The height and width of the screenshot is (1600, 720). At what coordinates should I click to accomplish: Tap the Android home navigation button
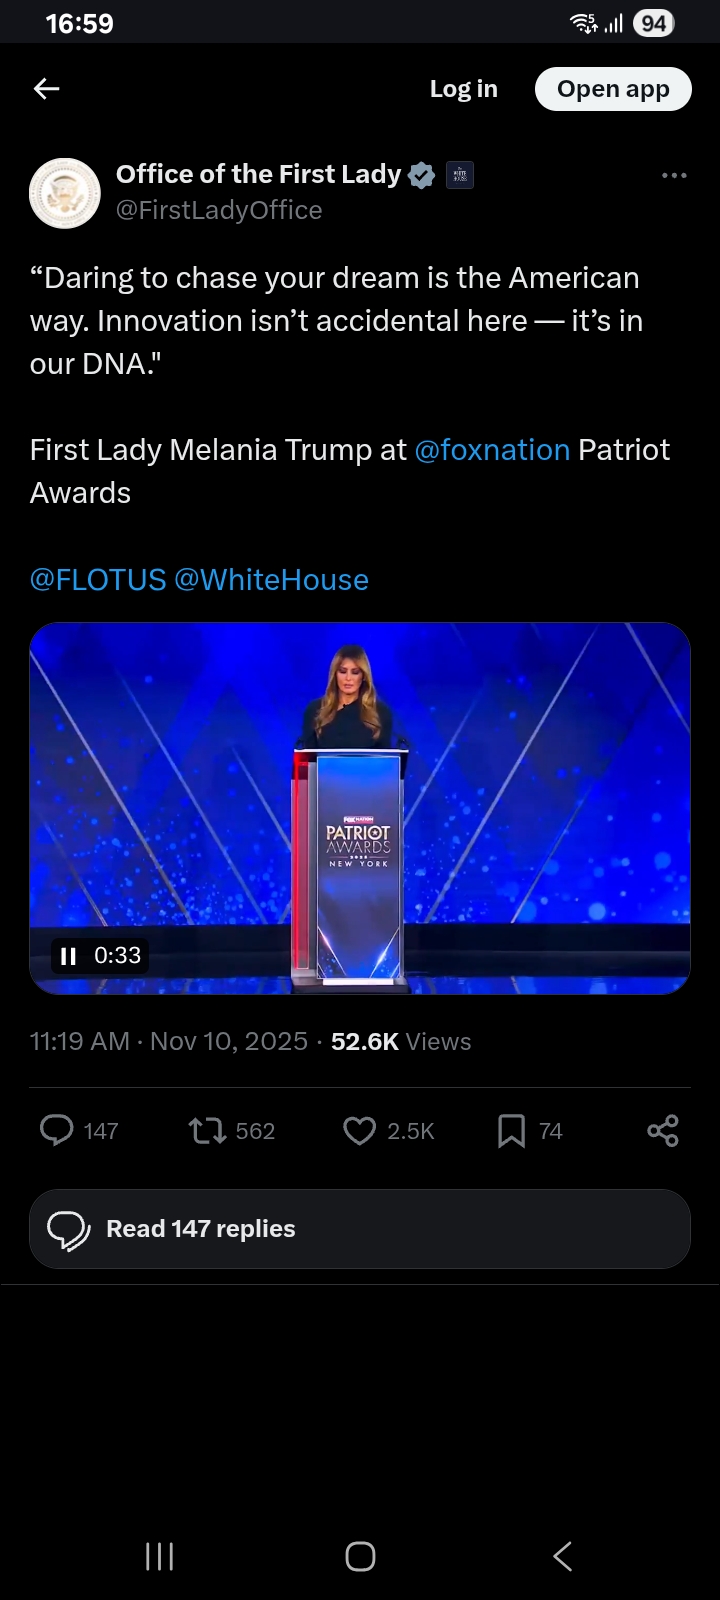click(x=360, y=1556)
